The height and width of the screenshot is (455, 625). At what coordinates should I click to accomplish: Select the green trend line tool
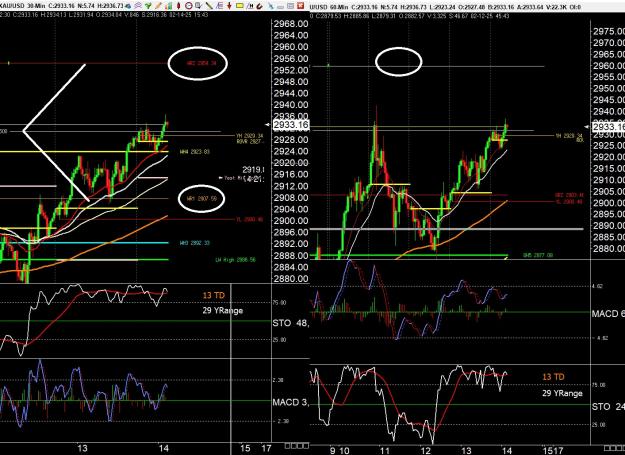pos(209,6)
